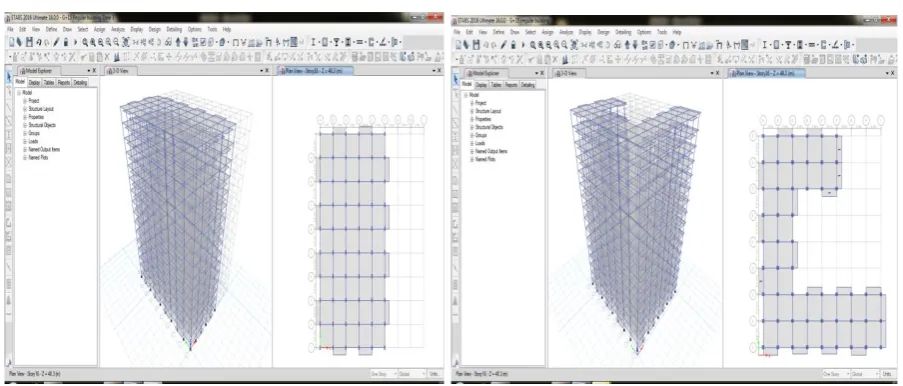Open 3-D View panel arrow in L-shaped building window
Viewport: 903px width, 386px height.
click(x=712, y=73)
